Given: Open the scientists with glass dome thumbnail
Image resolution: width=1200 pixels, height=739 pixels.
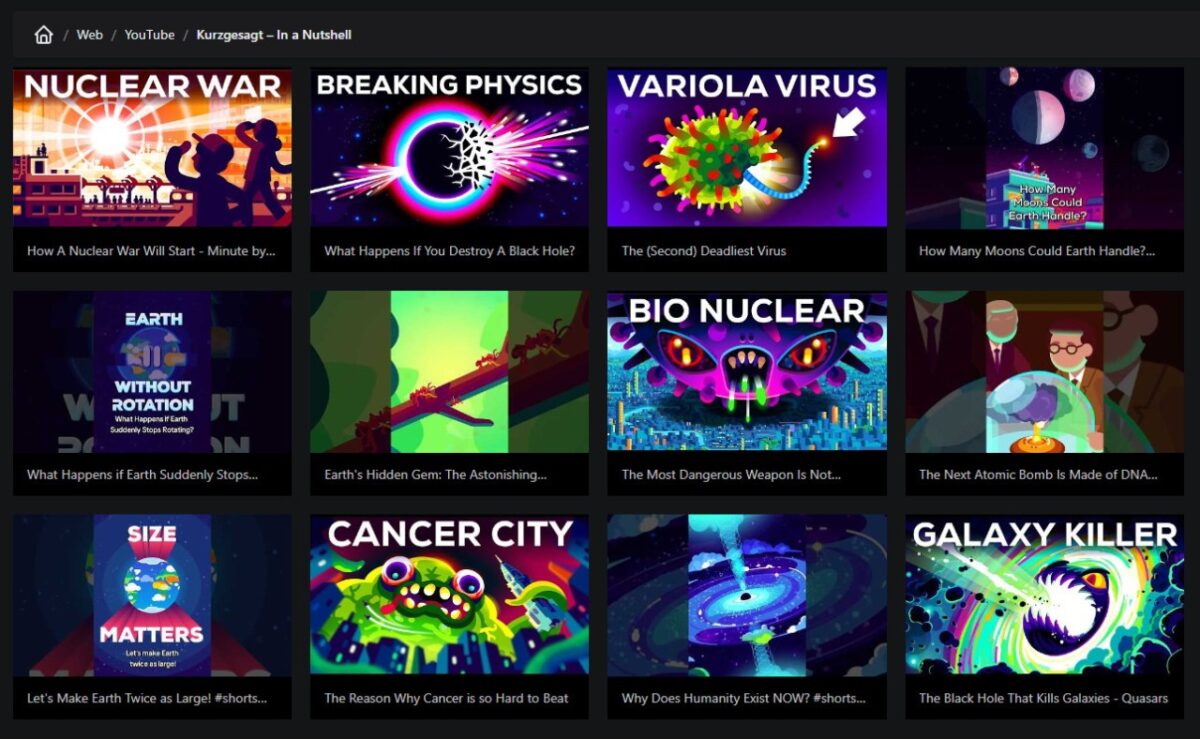Looking at the screenshot, I should pyautogui.click(x=1045, y=372).
